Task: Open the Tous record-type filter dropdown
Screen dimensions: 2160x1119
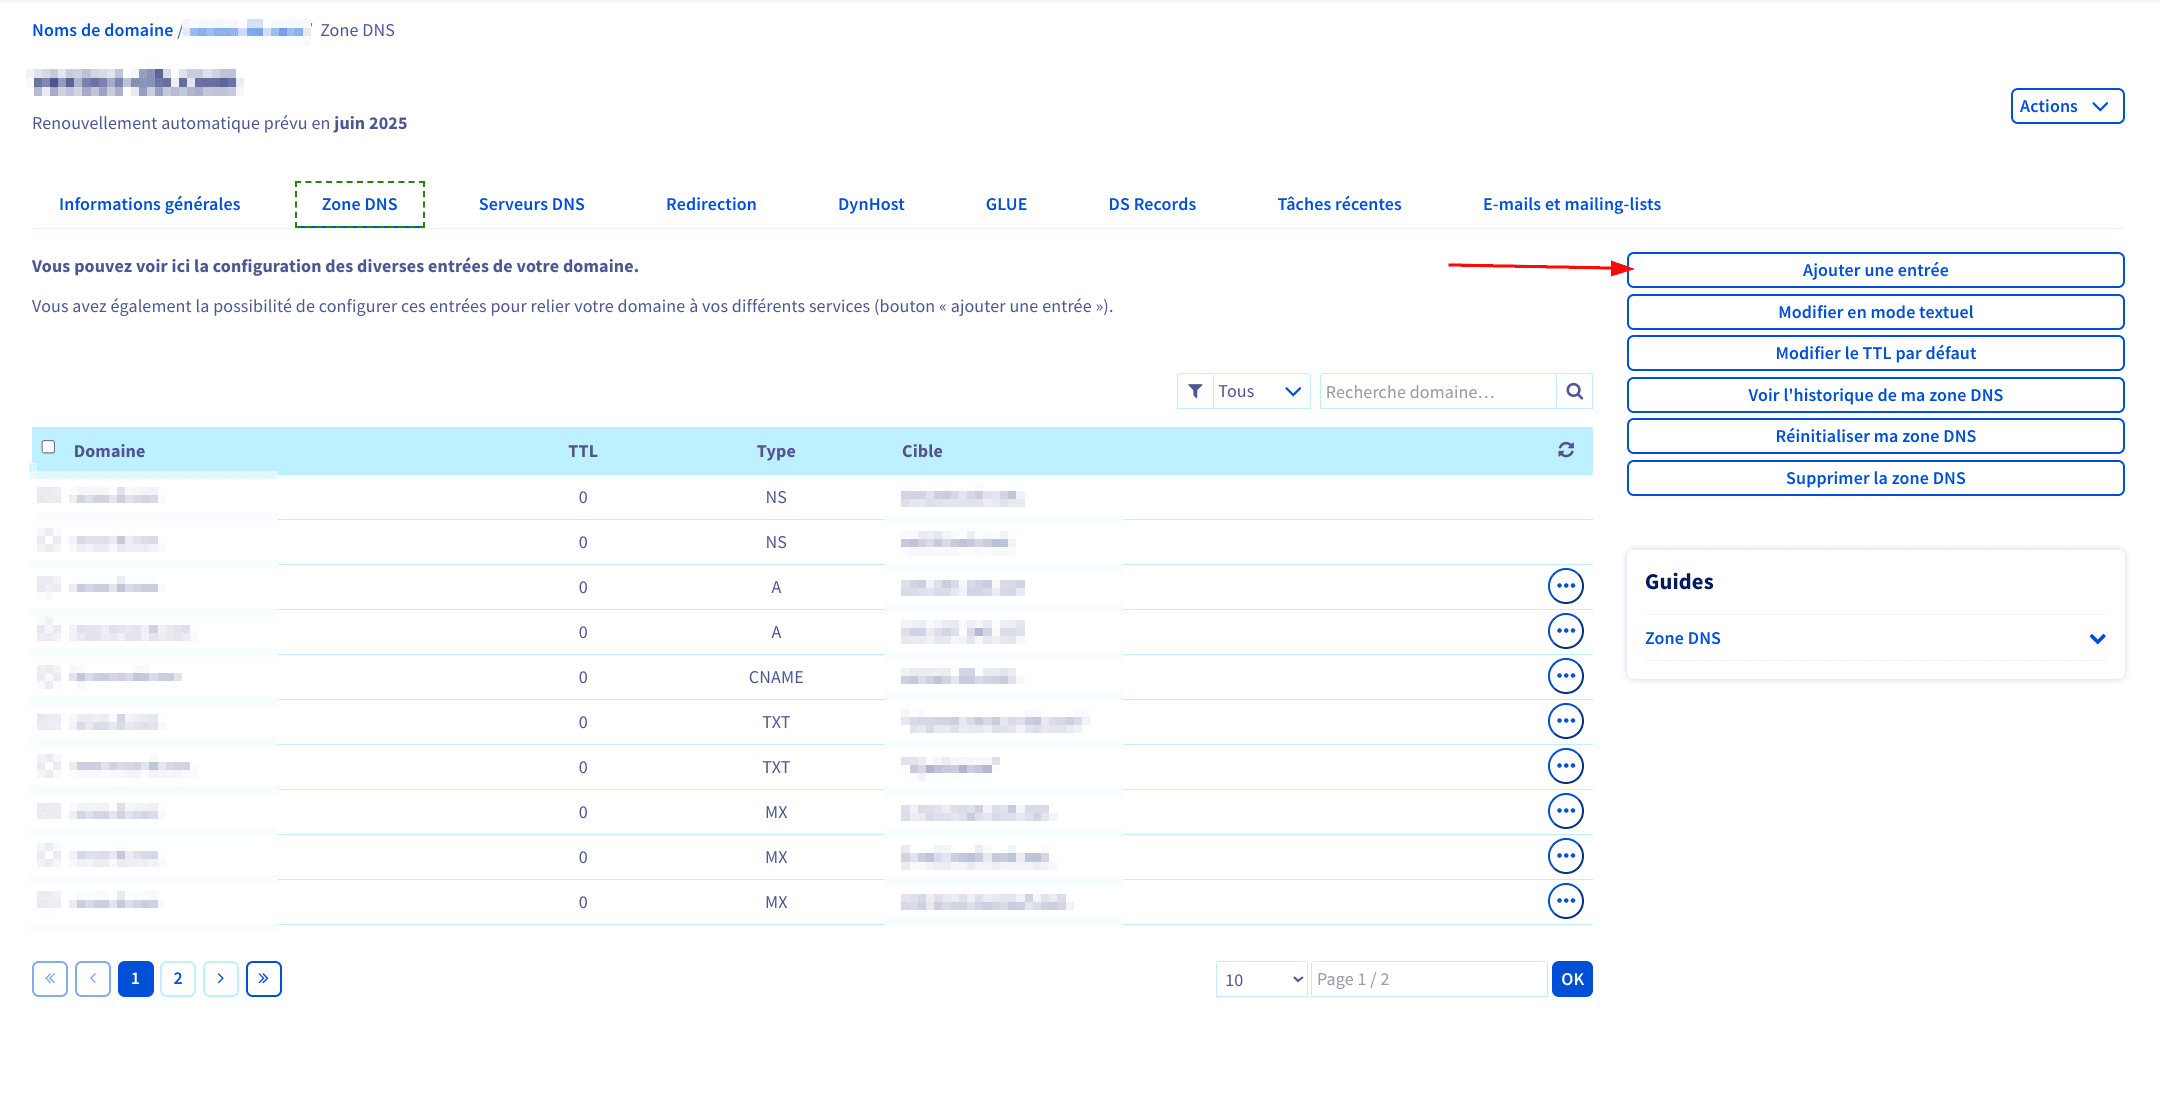Action: tap(1260, 391)
